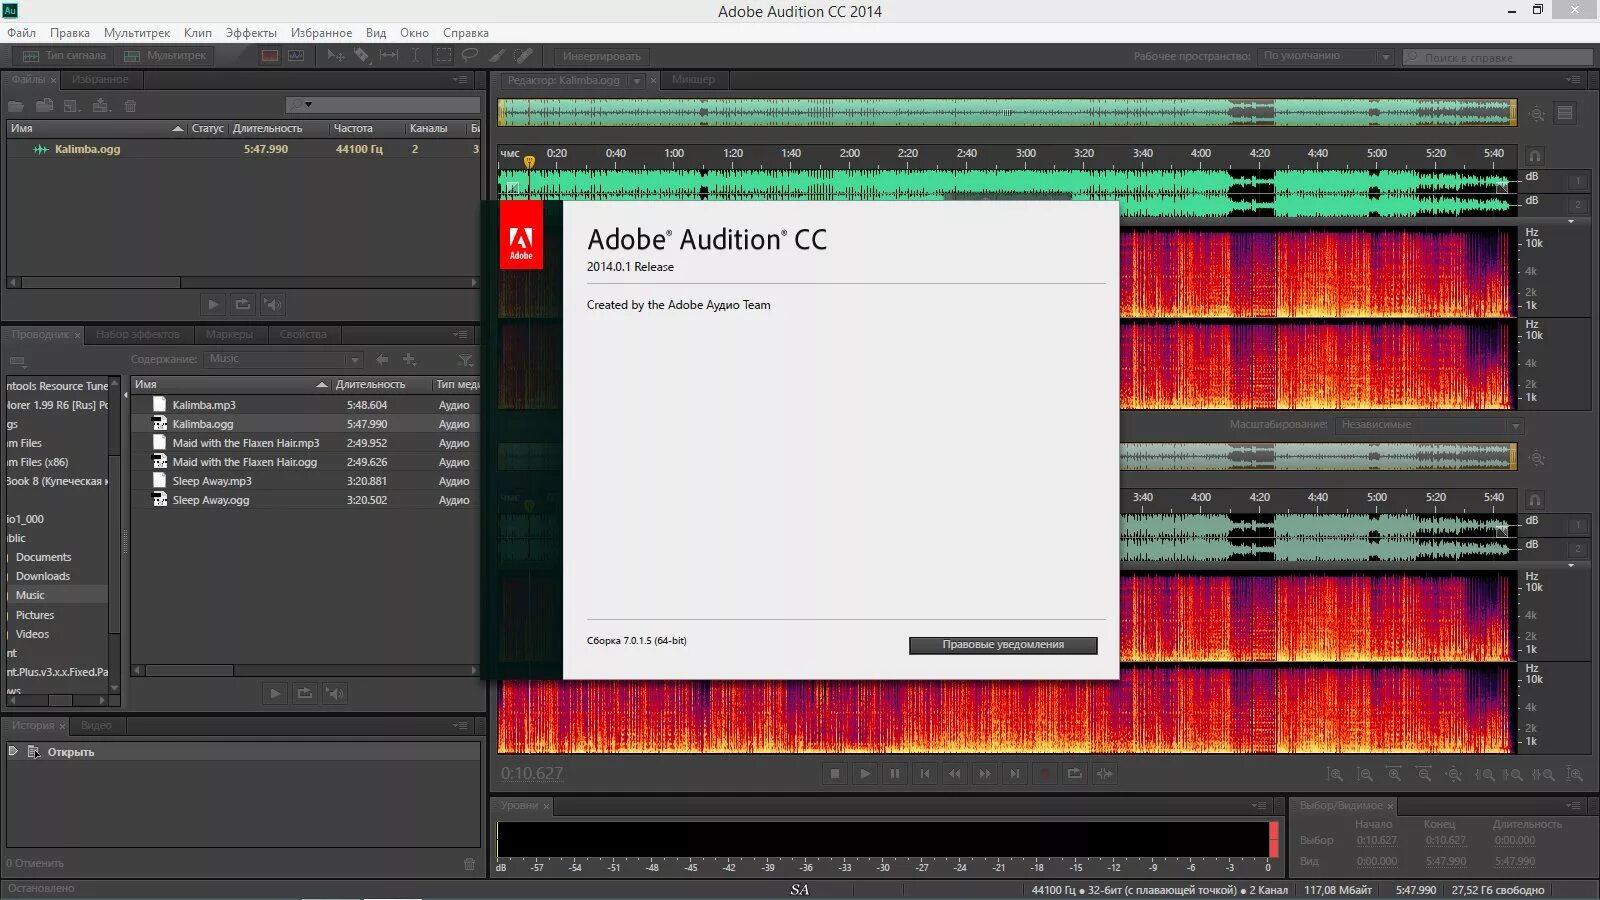
Task: Click the zoom to selection icon at far right
Action: click(x=1574, y=774)
